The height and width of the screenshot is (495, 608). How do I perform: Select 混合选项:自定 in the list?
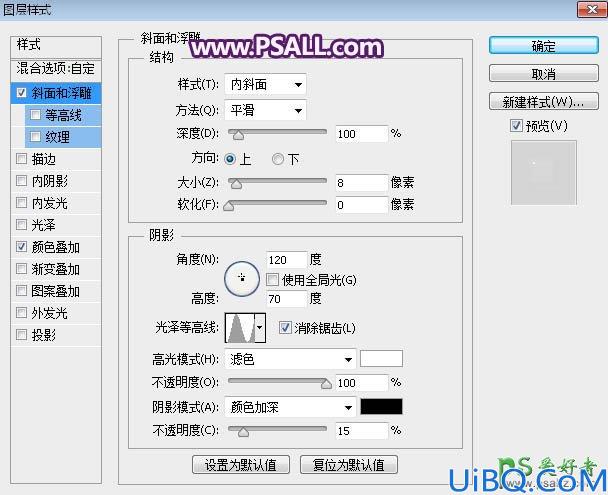(x=56, y=69)
